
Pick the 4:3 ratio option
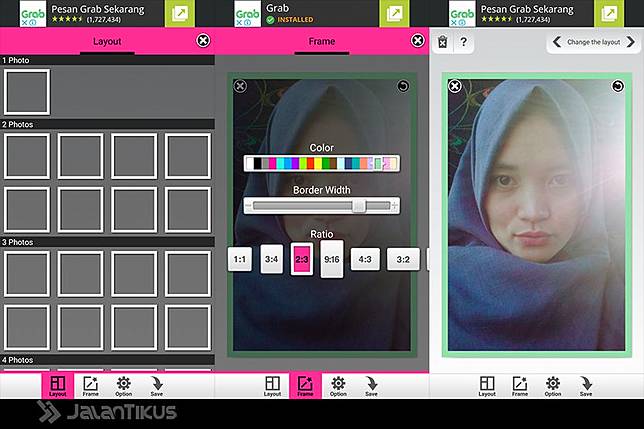(x=365, y=259)
